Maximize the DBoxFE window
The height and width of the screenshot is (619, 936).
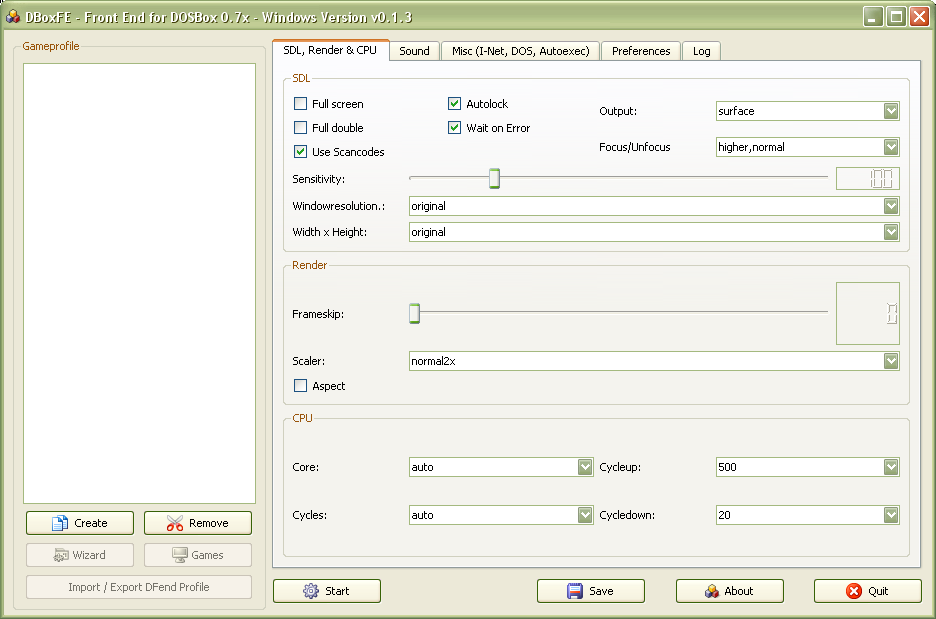coord(896,17)
